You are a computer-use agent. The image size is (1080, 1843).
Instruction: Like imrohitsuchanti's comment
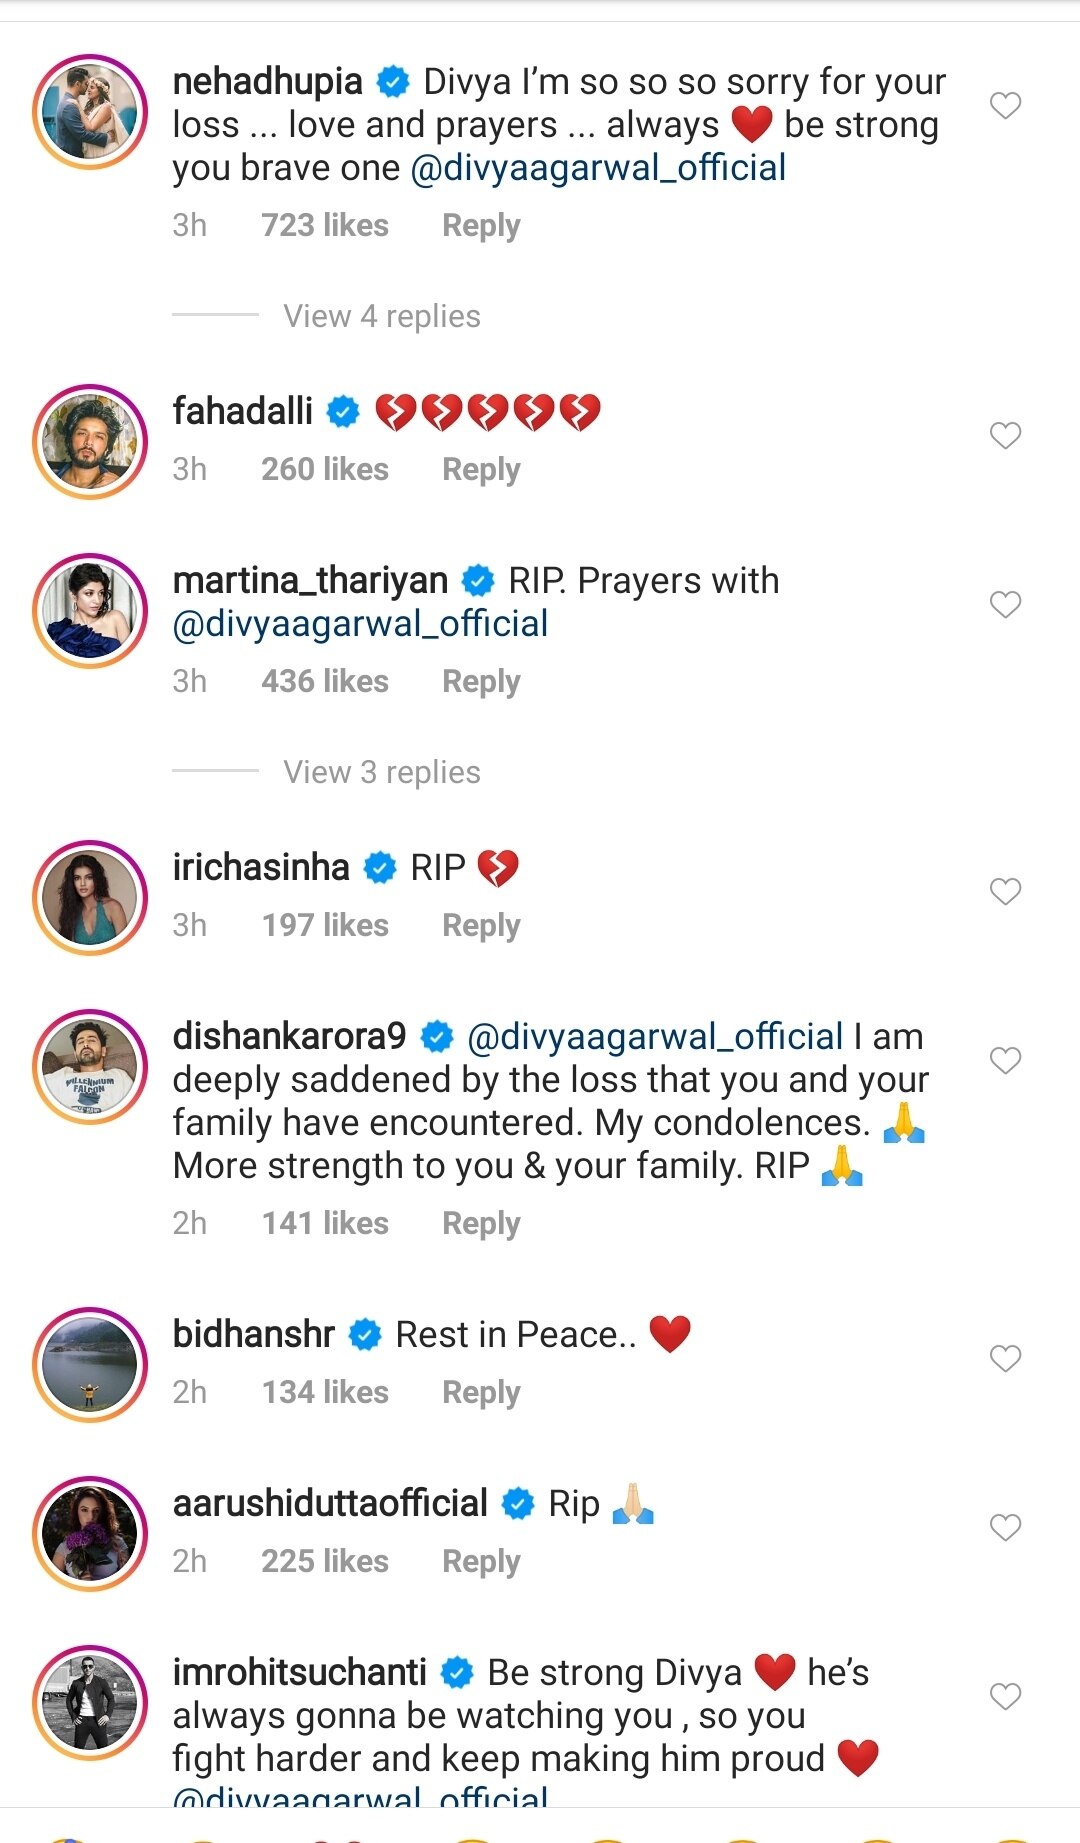(x=1005, y=1696)
